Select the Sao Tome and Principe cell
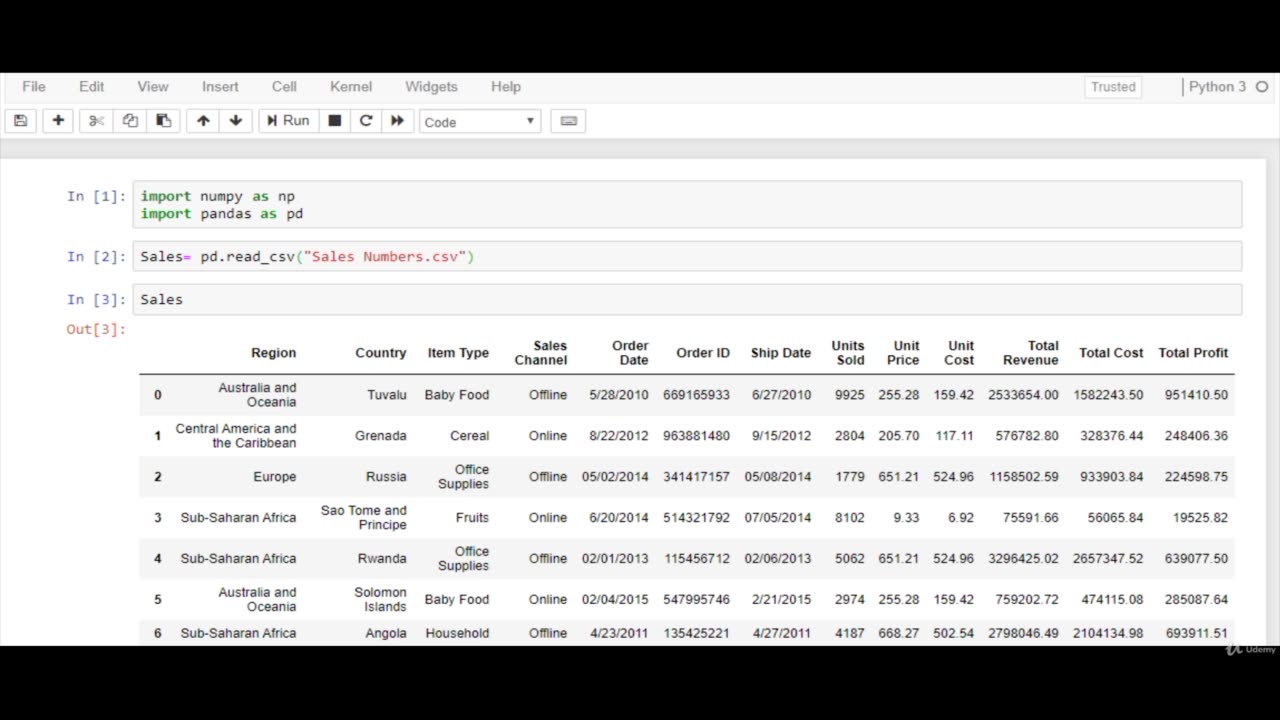Image resolution: width=1280 pixels, height=720 pixels. click(x=364, y=518)
